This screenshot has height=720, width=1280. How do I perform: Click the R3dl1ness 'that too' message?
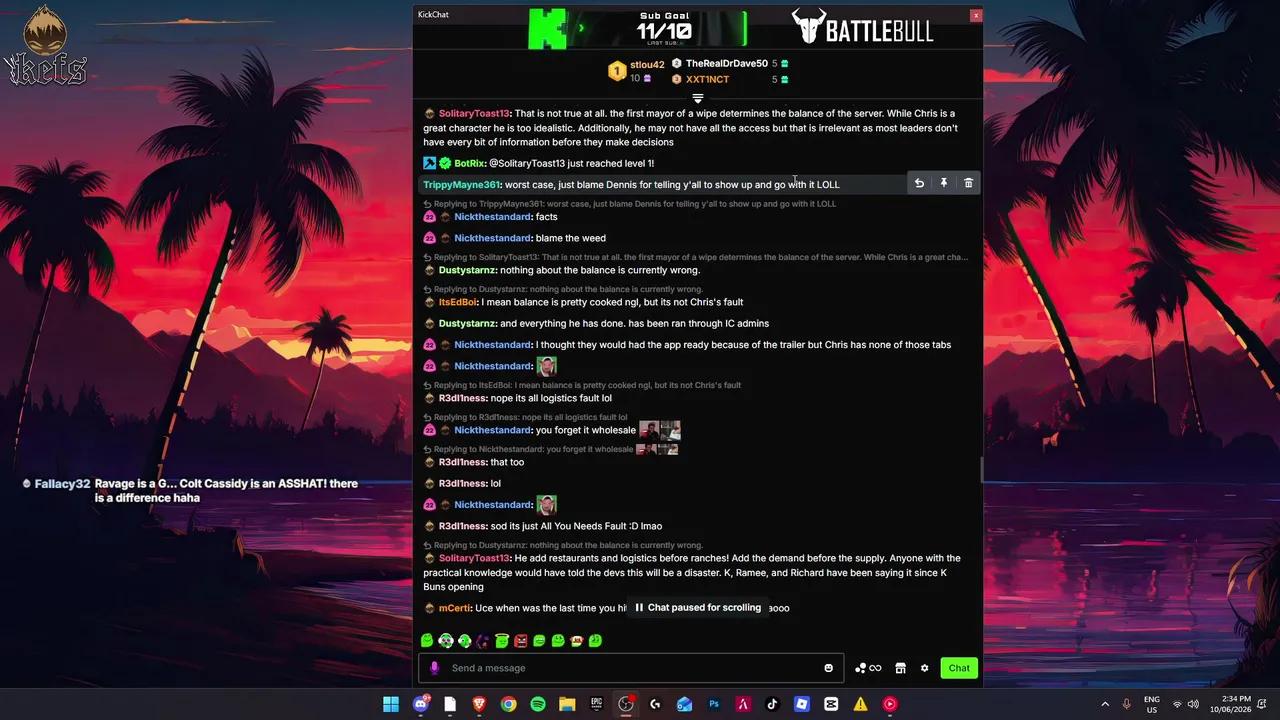[473, 462]
